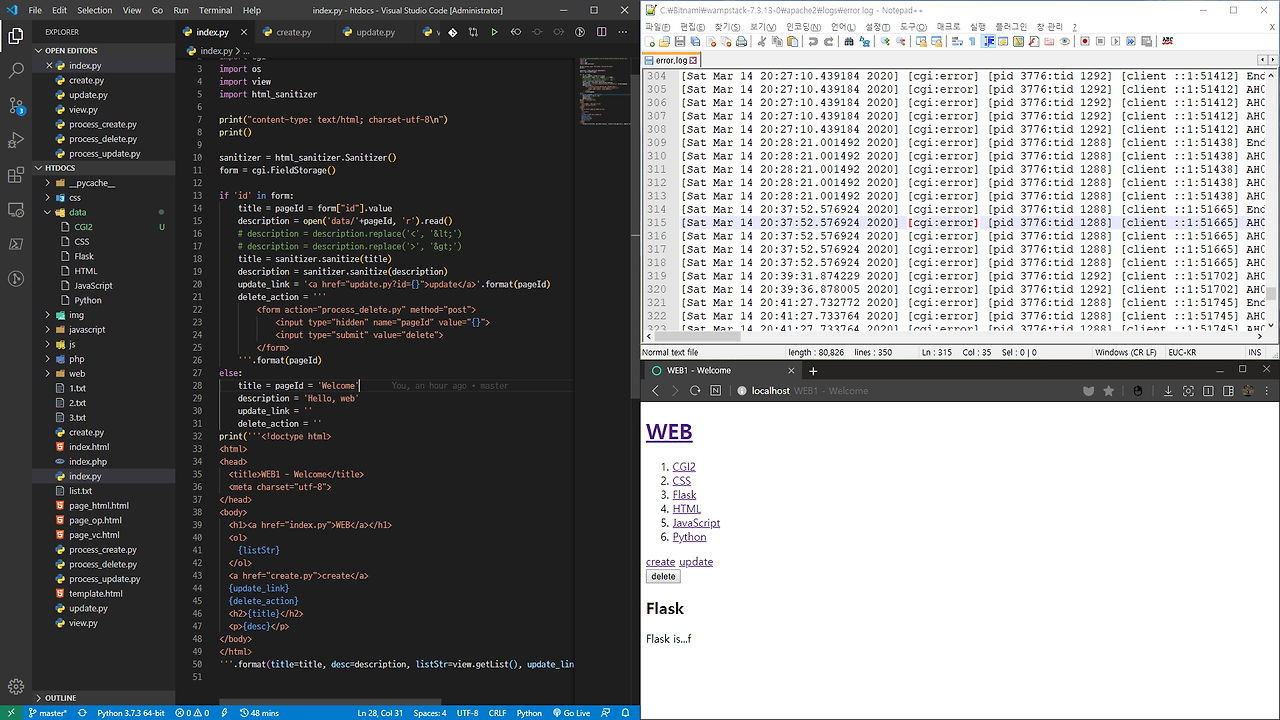The width and height of the screenshot is (1280, 720).
Task: Bookmark the page with the star icon
Action: click(x=1108, y=391)
